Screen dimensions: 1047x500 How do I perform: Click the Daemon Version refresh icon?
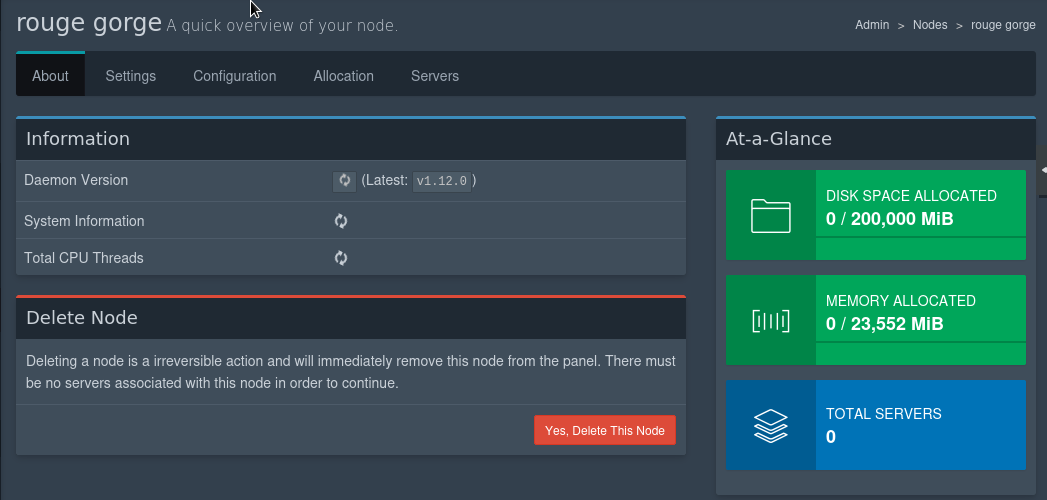(x=344, y=181)
